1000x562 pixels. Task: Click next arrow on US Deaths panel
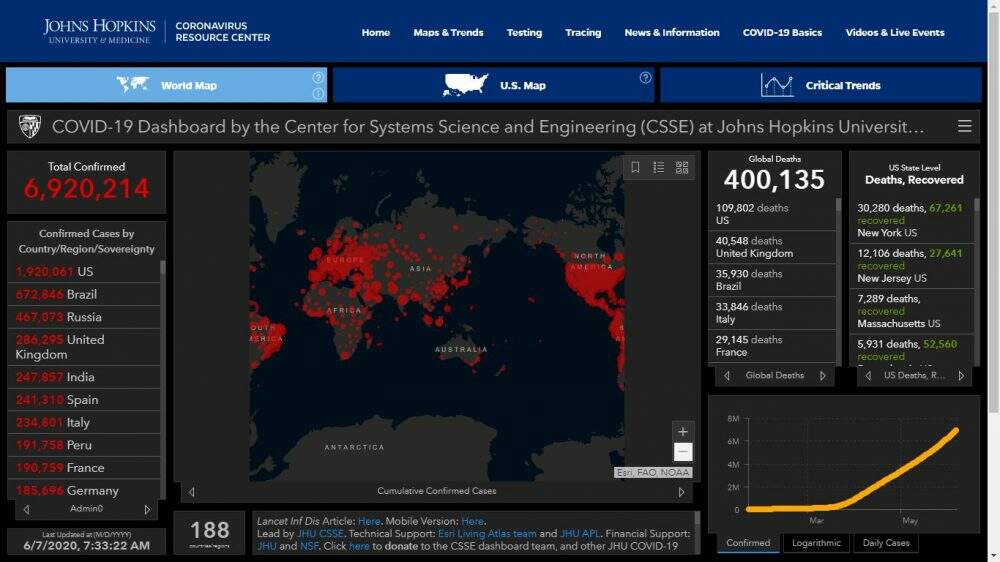point(961,376)
